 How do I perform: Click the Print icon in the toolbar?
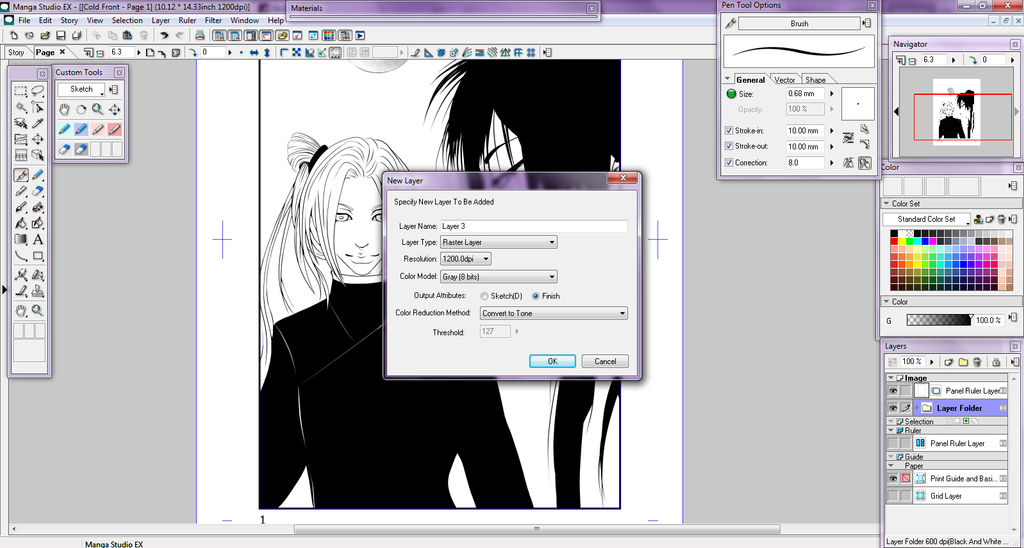(x=200, y=36)
